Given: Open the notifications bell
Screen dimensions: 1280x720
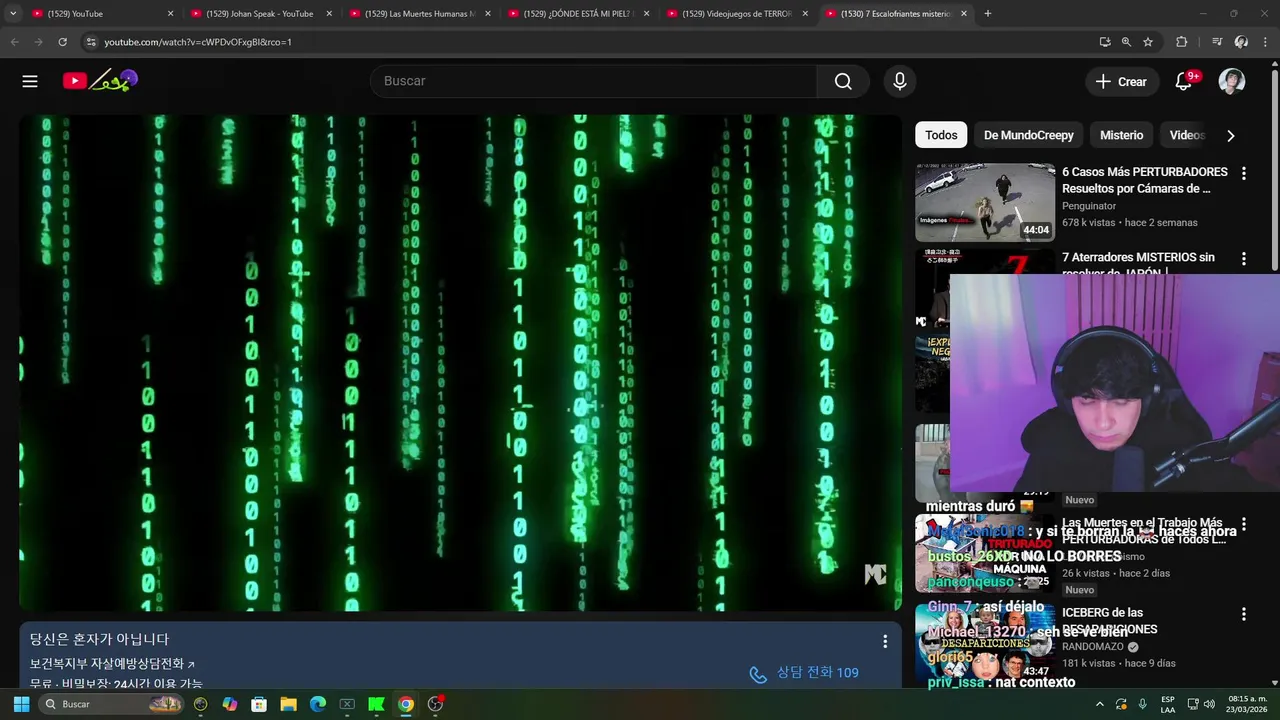Looking at the screenshot, I should (1184, 81).
